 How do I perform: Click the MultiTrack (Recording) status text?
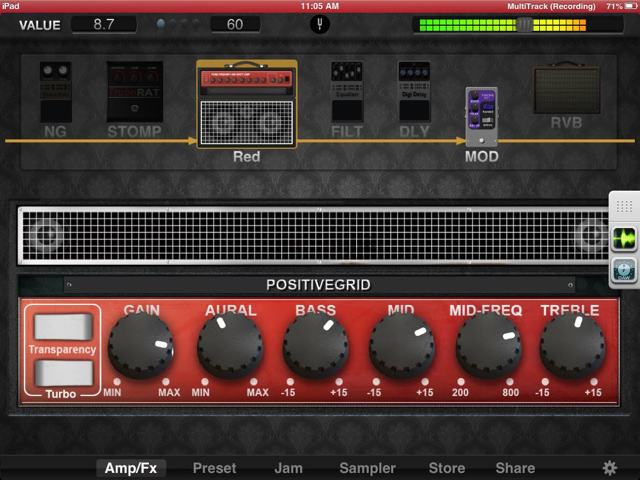click(551, 6)
